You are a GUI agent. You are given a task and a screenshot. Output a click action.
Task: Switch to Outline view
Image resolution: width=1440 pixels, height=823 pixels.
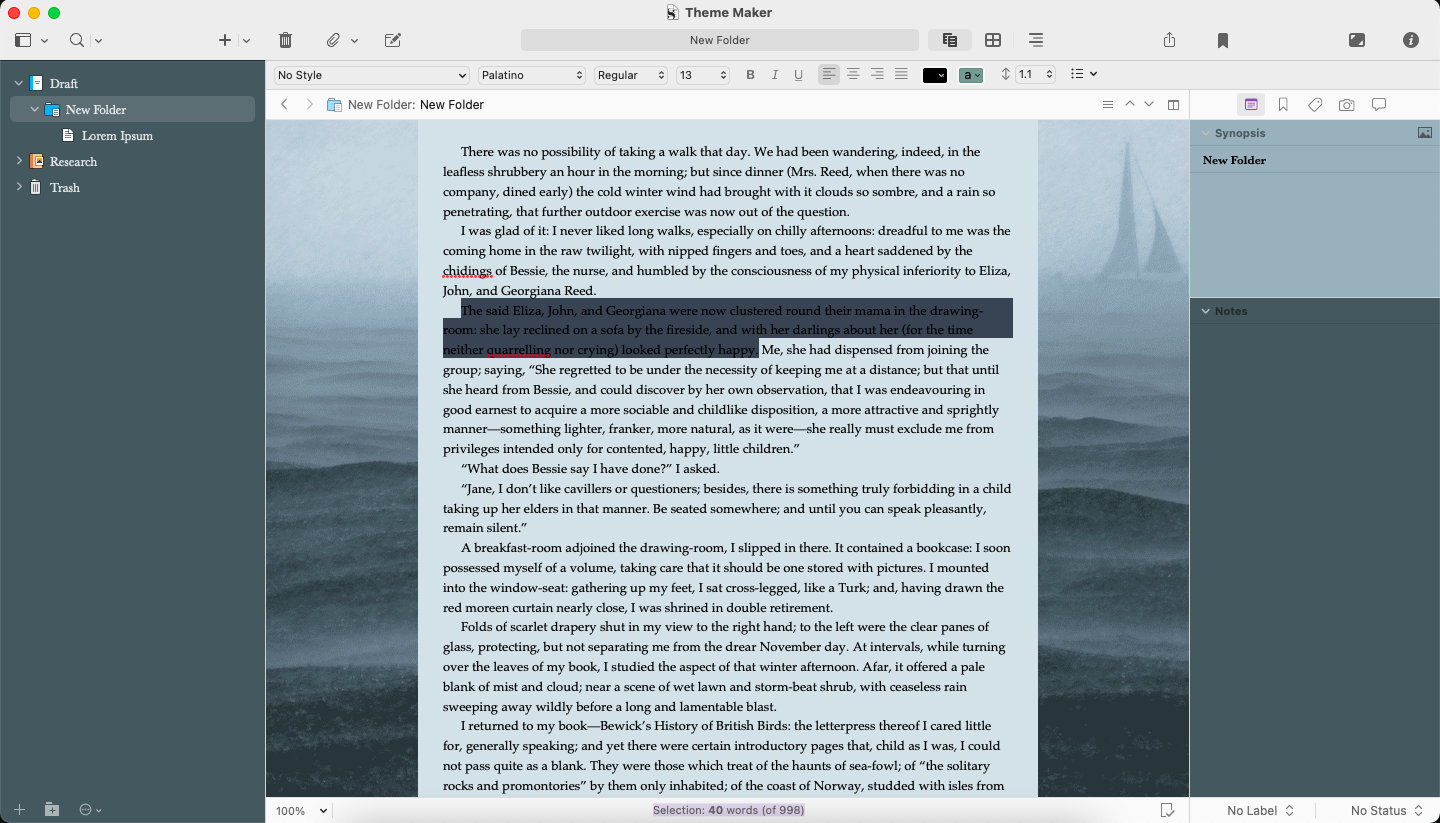pyautogui.click(x=1036, y=40)
